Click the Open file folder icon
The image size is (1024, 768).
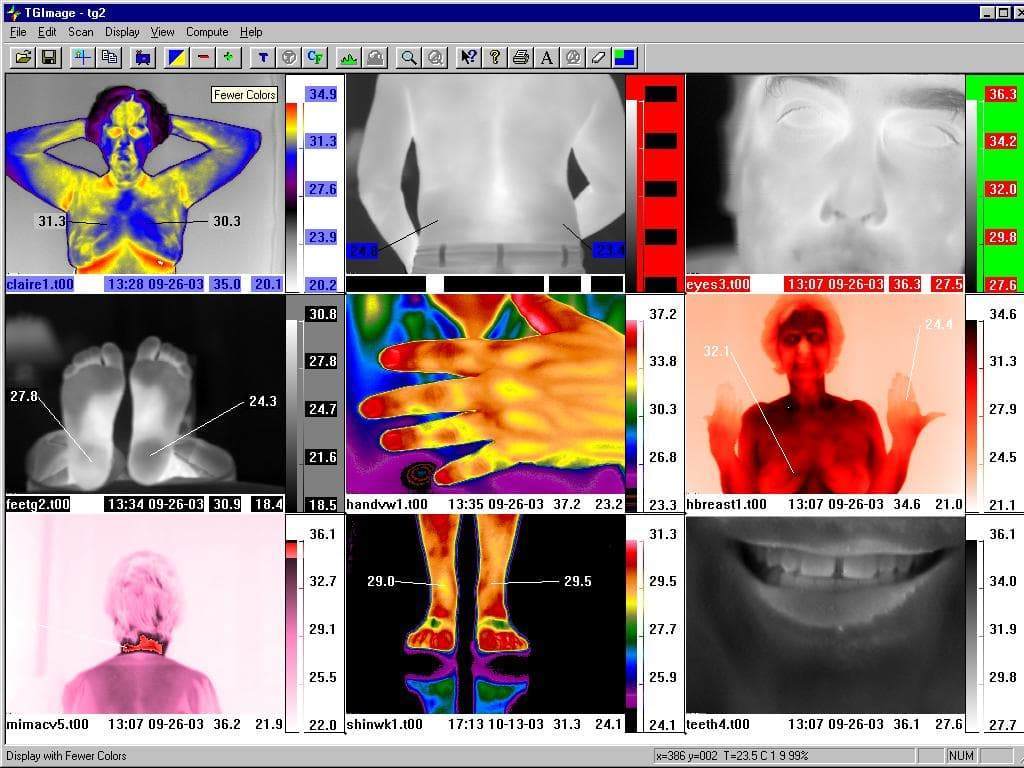coord(22,57)
